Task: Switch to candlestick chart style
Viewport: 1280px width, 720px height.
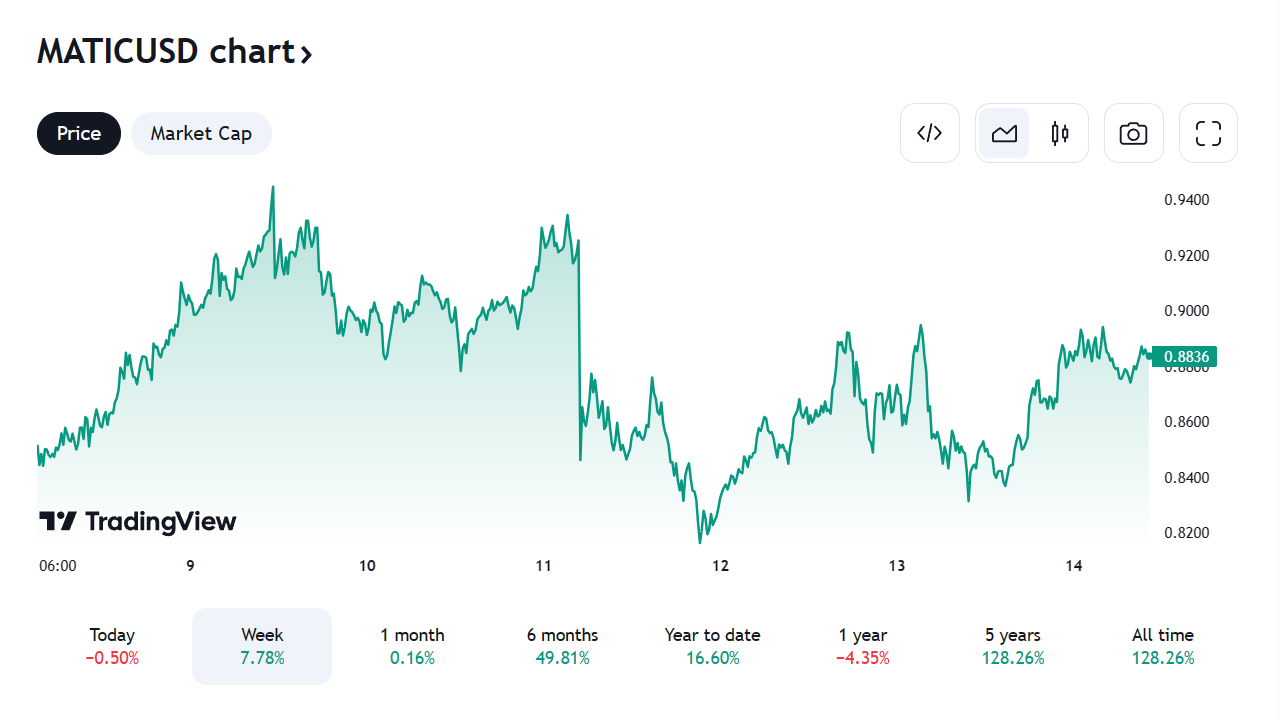Action: tap(1060, 133)
